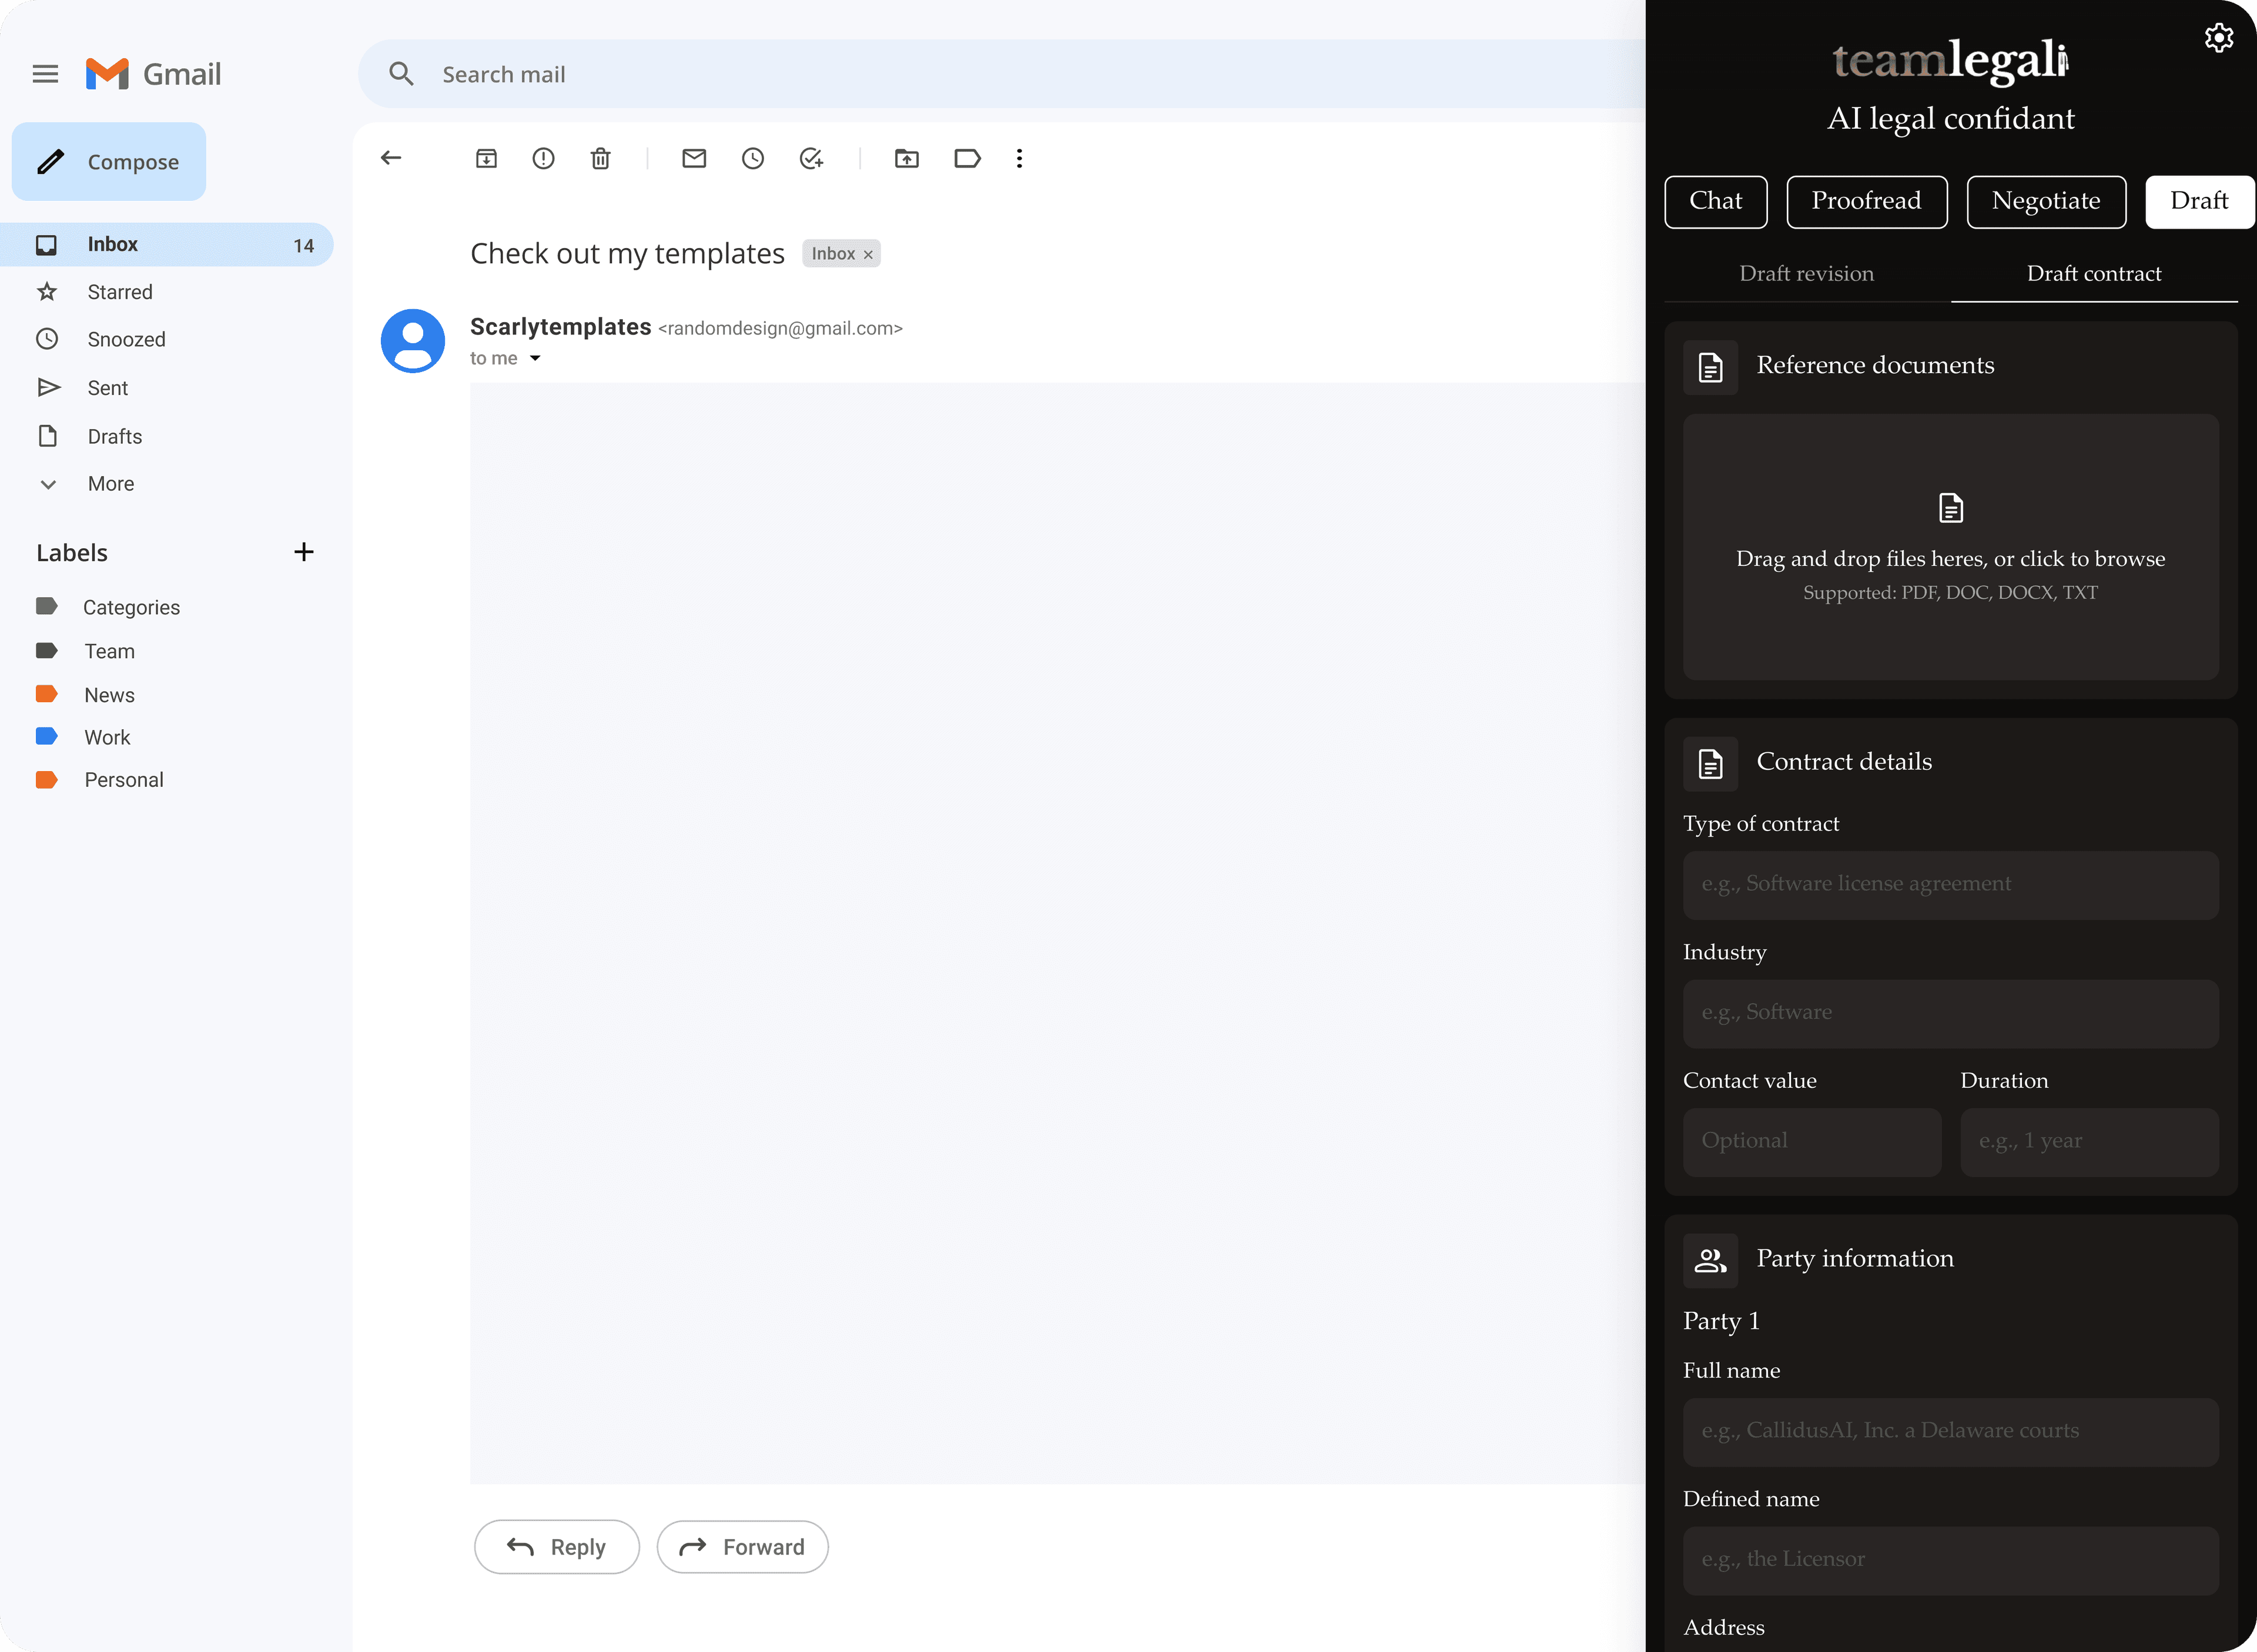Enable Chat mode in teamlegali
2257x1652 pixels.
1715,201
